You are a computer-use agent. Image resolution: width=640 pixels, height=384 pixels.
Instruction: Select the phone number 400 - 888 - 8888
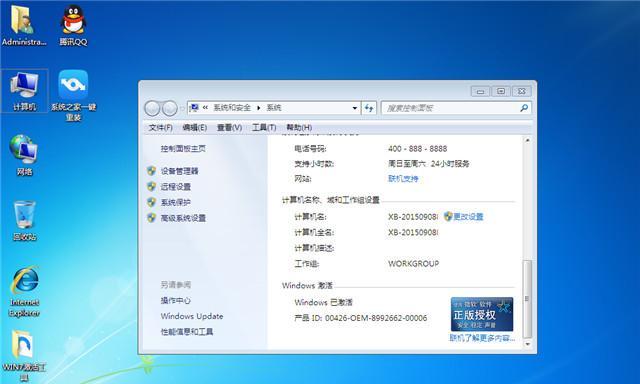tap(418, 149)
